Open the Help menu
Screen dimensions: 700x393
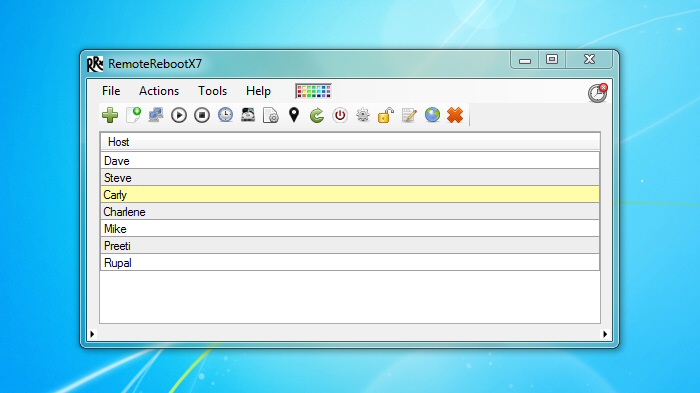pyautogui.click(x=258, y=91)
